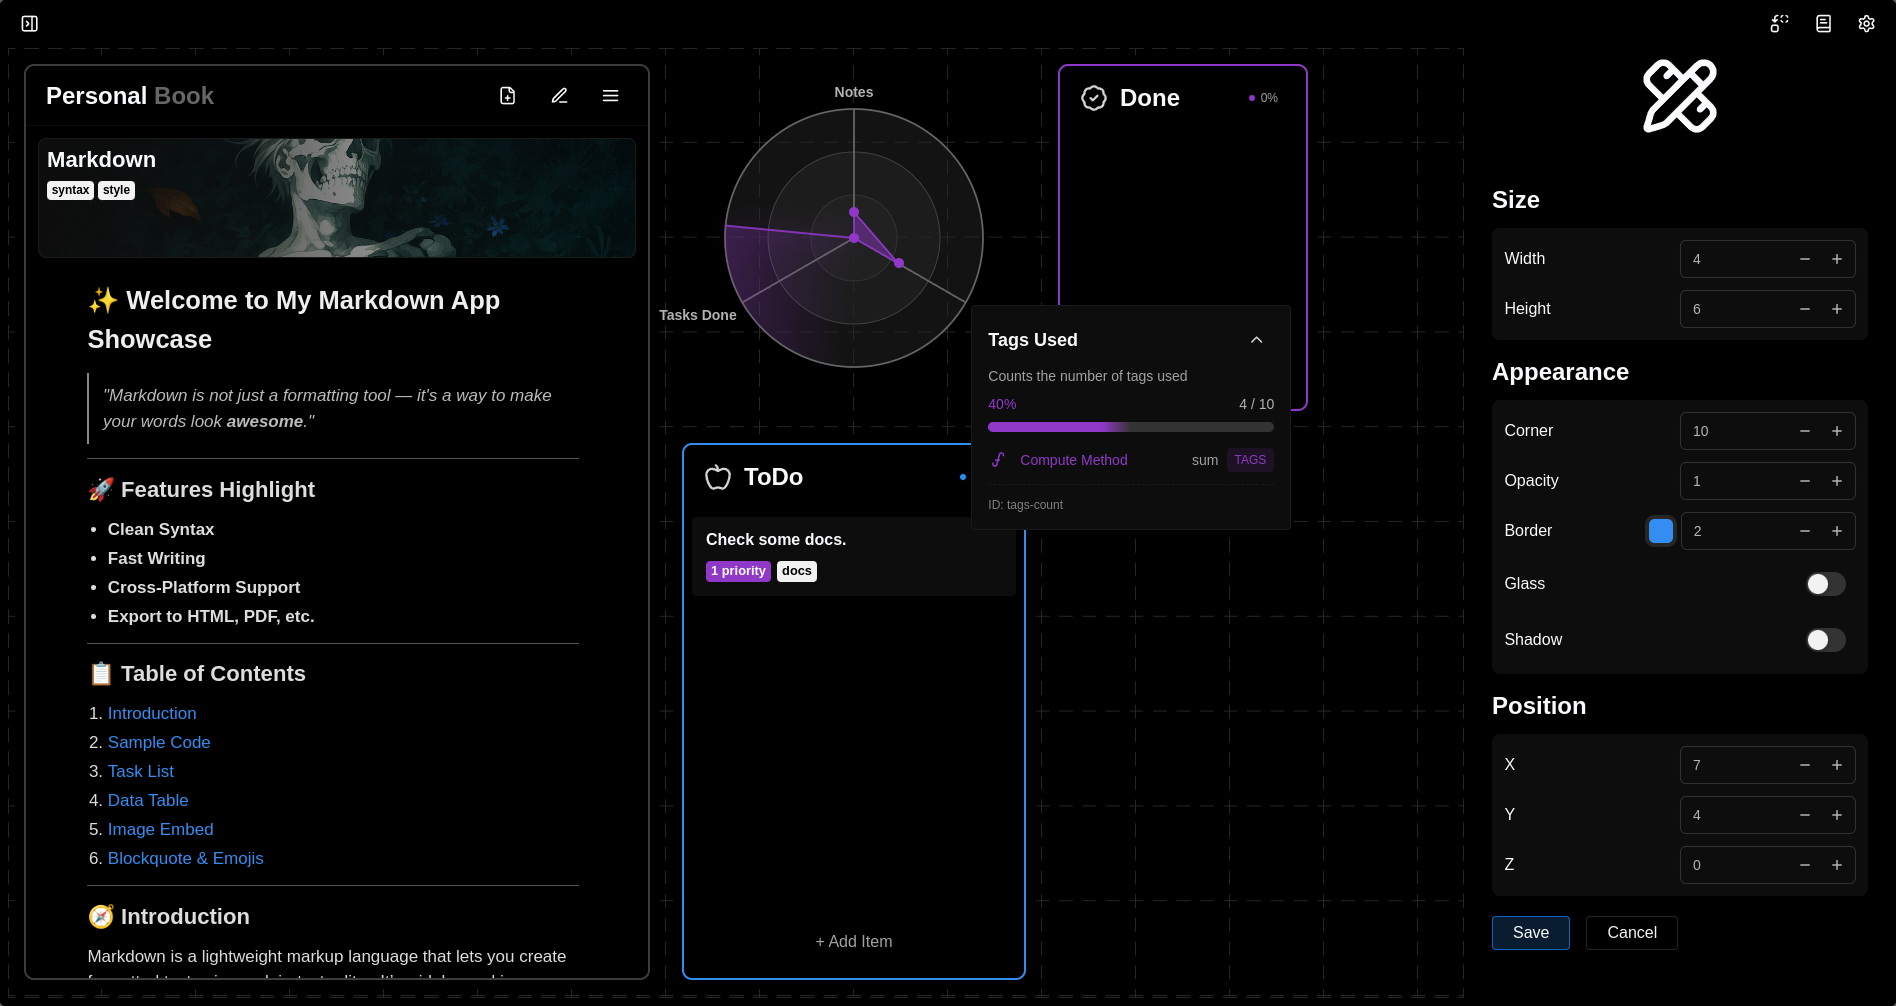The height and width of the screenshot is (1006, 1896).
Task: Enable the Shadow toggle
Action: pos(1825,640)
